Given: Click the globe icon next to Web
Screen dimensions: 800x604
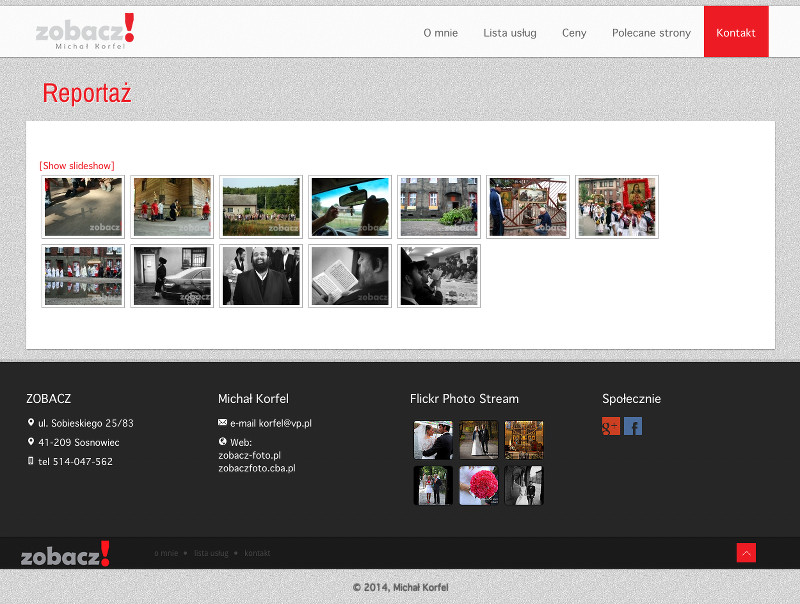Looking at the screenshot, I should point(222,441).
